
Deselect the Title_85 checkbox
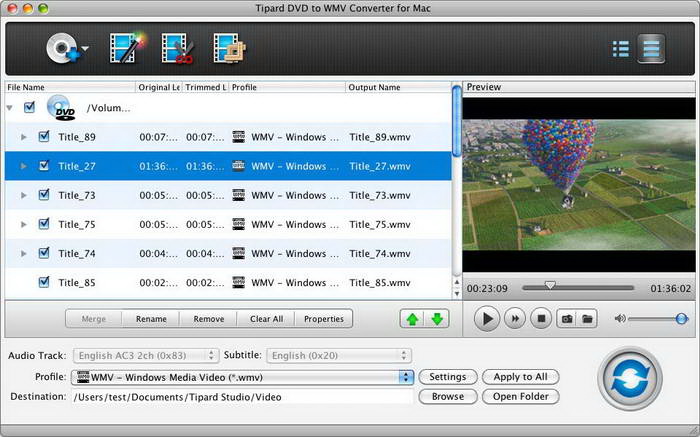pos(44,283)
